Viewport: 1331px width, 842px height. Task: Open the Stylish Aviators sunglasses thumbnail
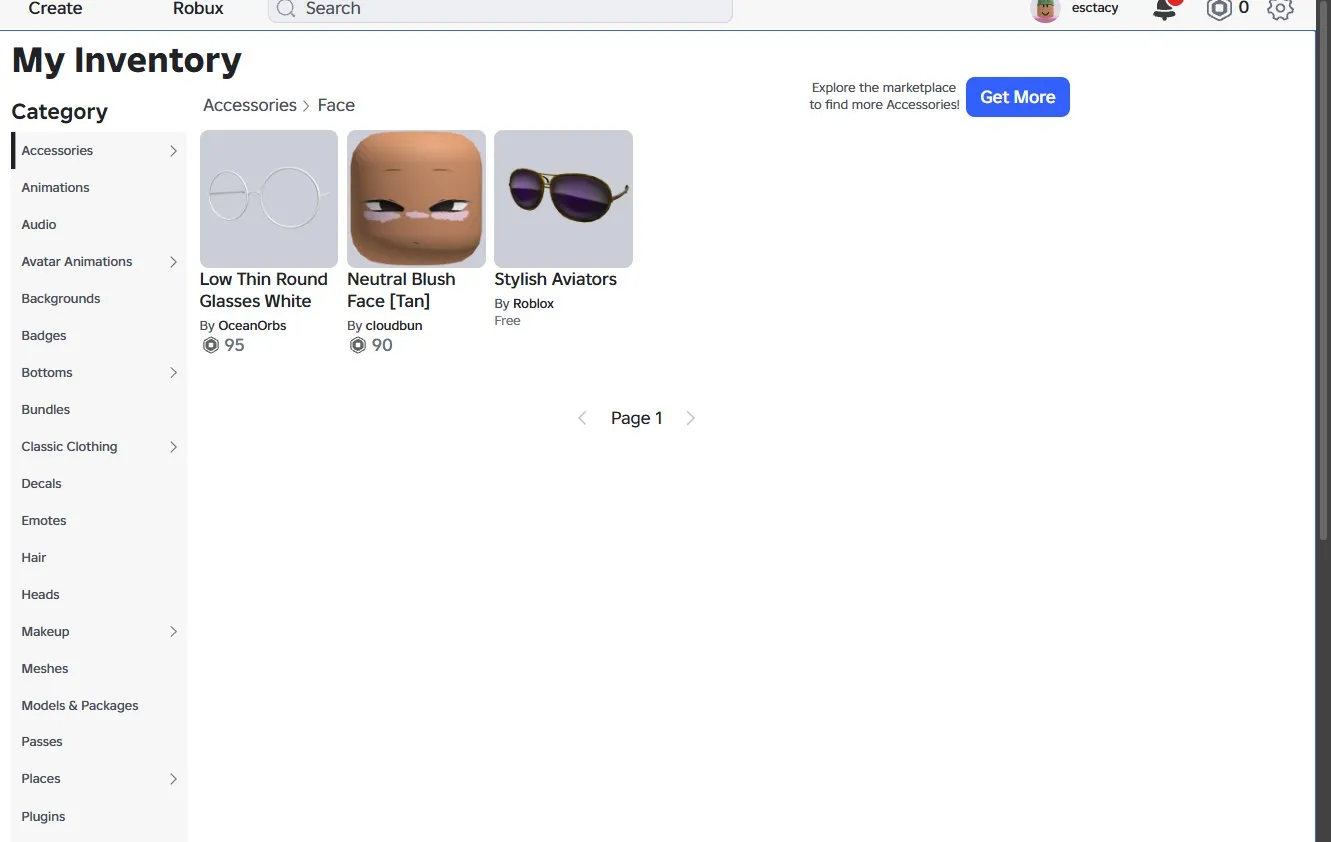(x=563, y=199)
